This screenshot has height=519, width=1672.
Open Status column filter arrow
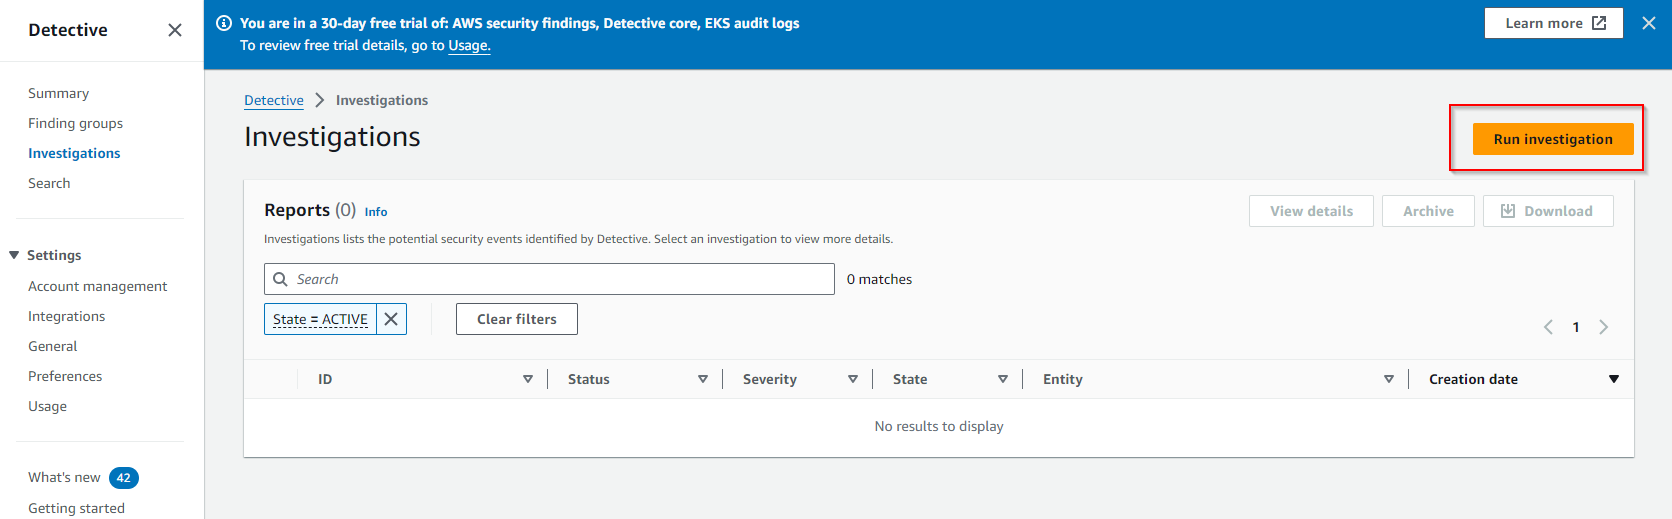click(x=703, y=379)
